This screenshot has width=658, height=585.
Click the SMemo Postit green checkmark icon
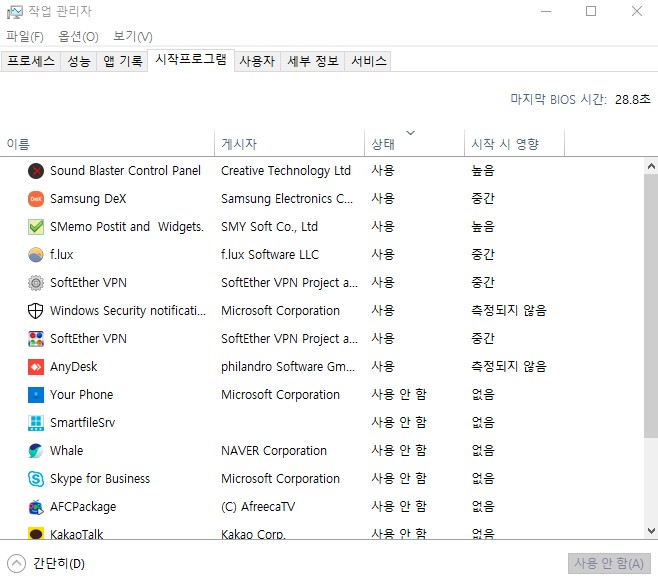pos(36,227)
